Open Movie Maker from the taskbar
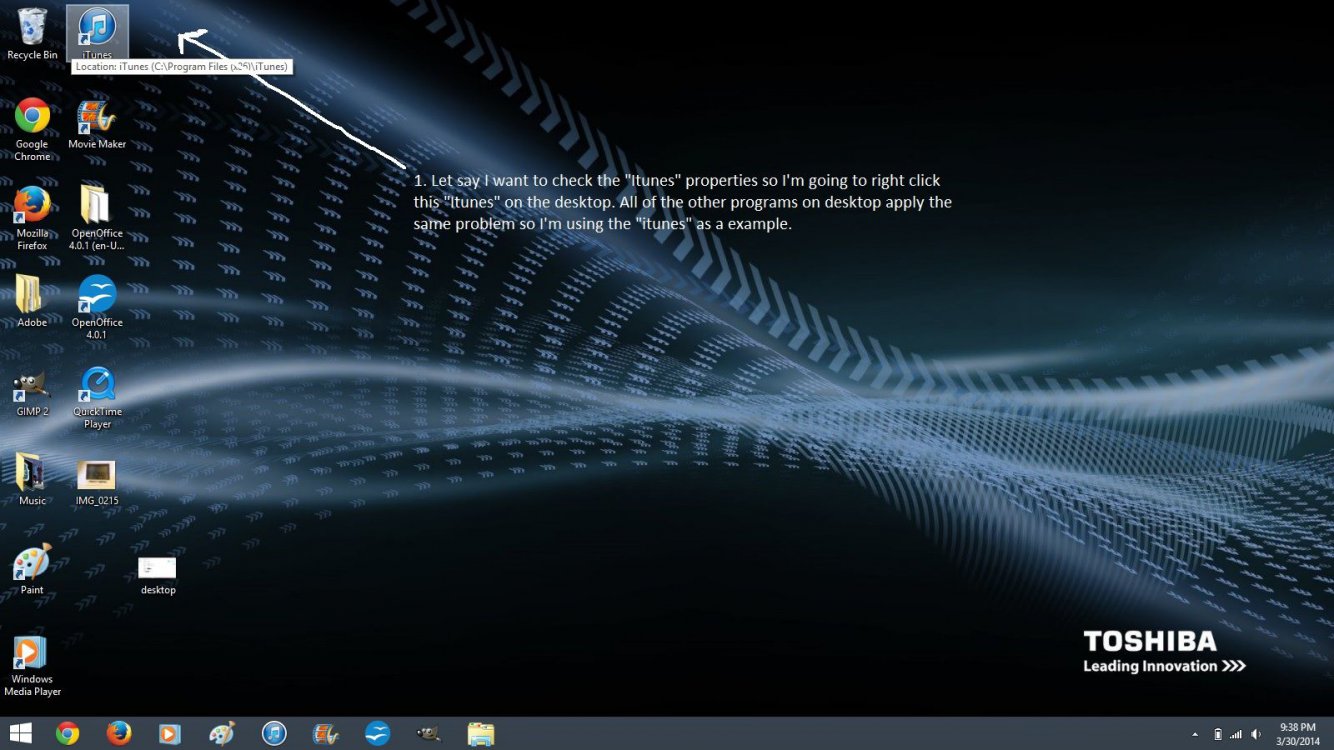 (325, 734)
